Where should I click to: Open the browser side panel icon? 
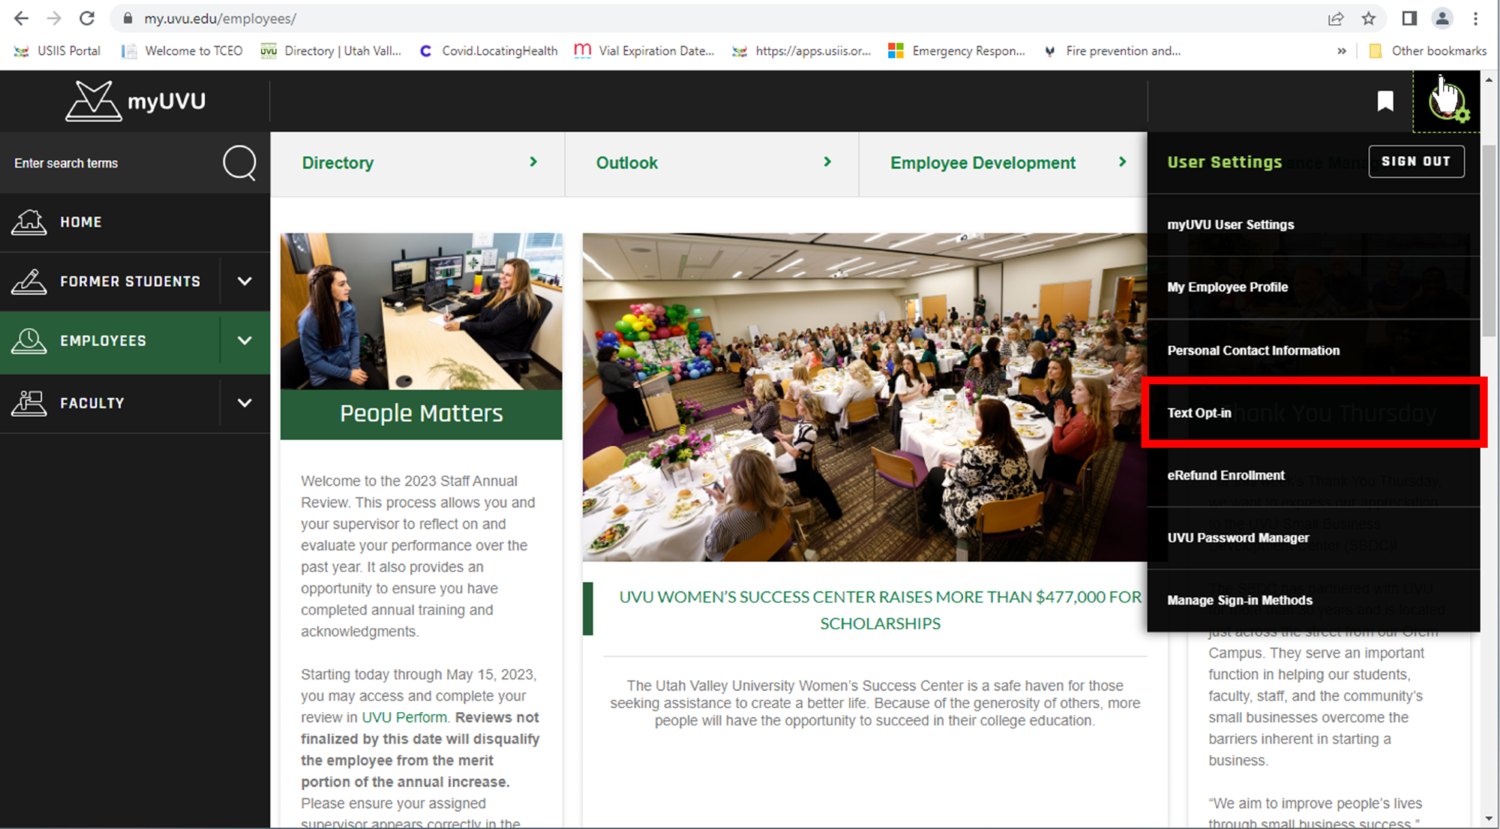pyautogui.click(x=1409, y=18)
